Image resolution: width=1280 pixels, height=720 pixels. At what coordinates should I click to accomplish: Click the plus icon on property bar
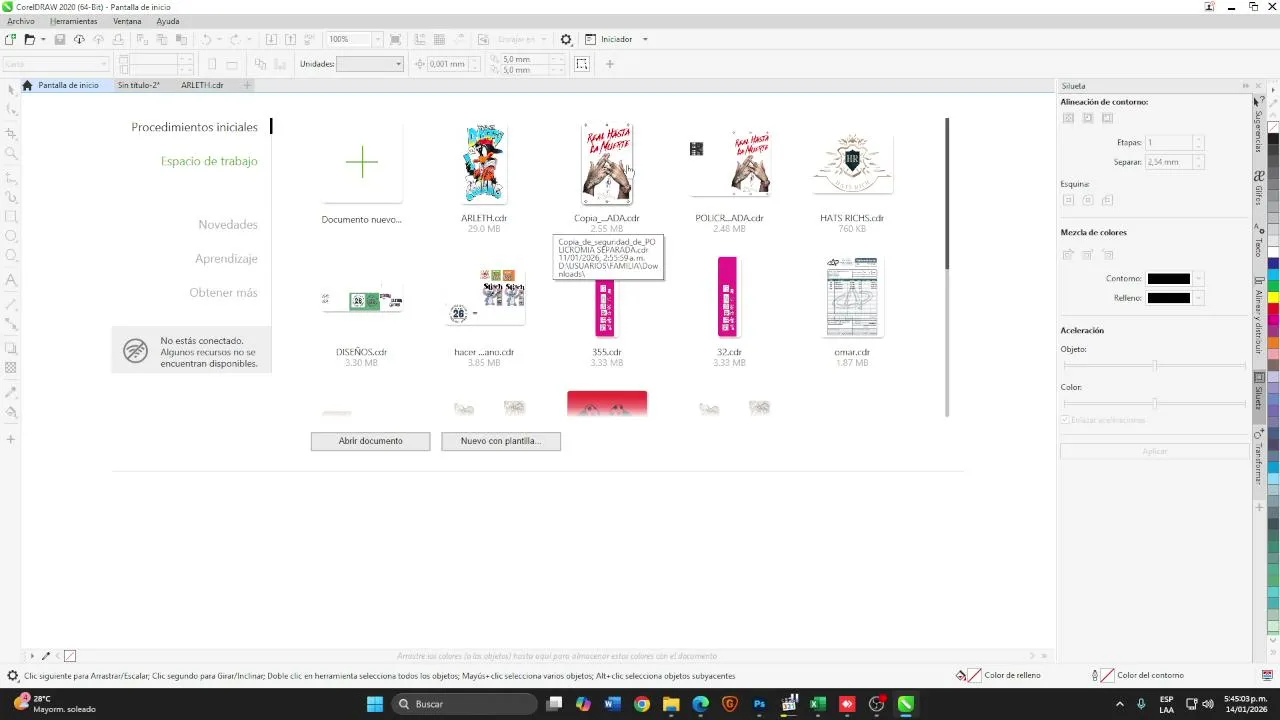(610, 64)
